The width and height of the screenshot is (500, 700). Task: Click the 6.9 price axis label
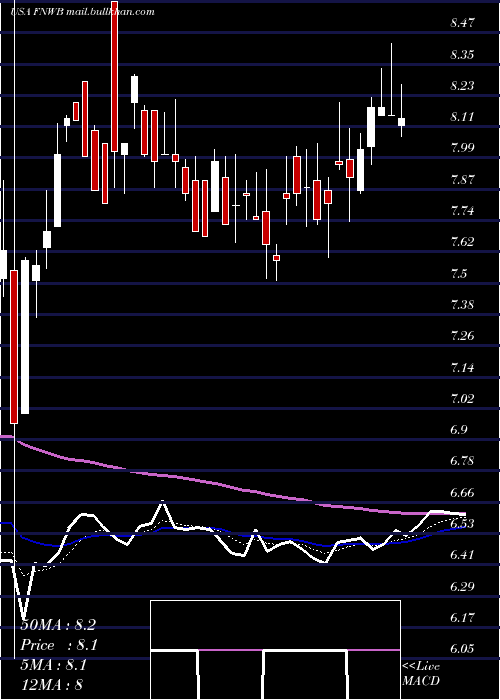(x=458, y=430)
